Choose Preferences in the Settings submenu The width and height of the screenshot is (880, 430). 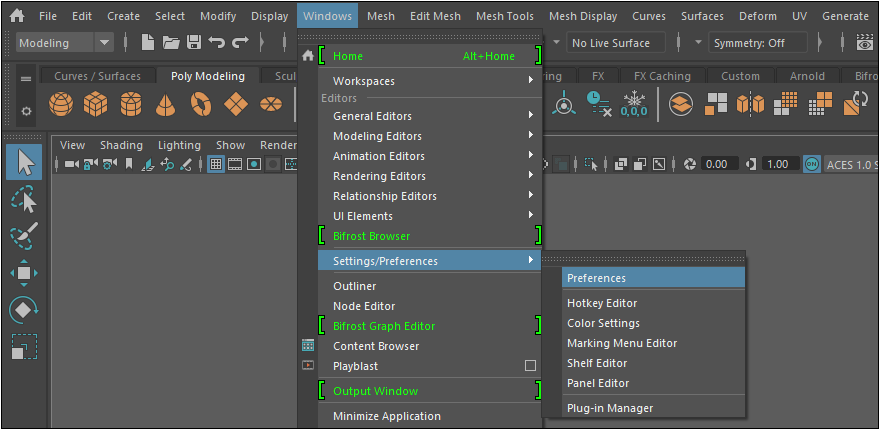(653, 278)
